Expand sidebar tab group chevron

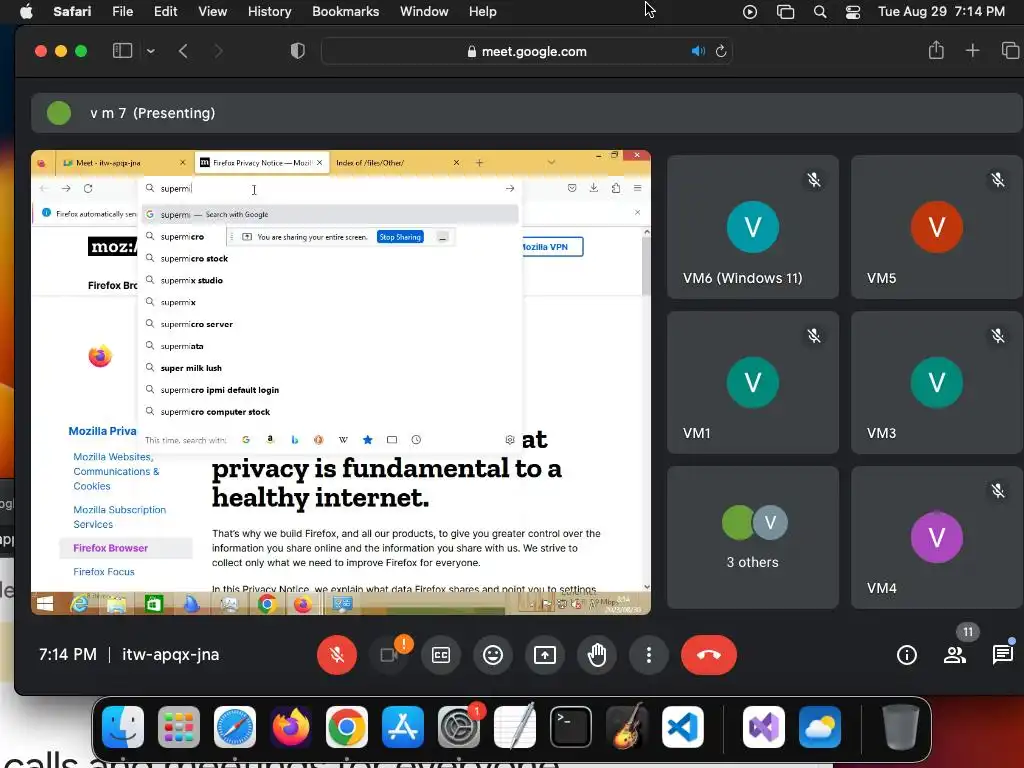click(x=151, y=51)
